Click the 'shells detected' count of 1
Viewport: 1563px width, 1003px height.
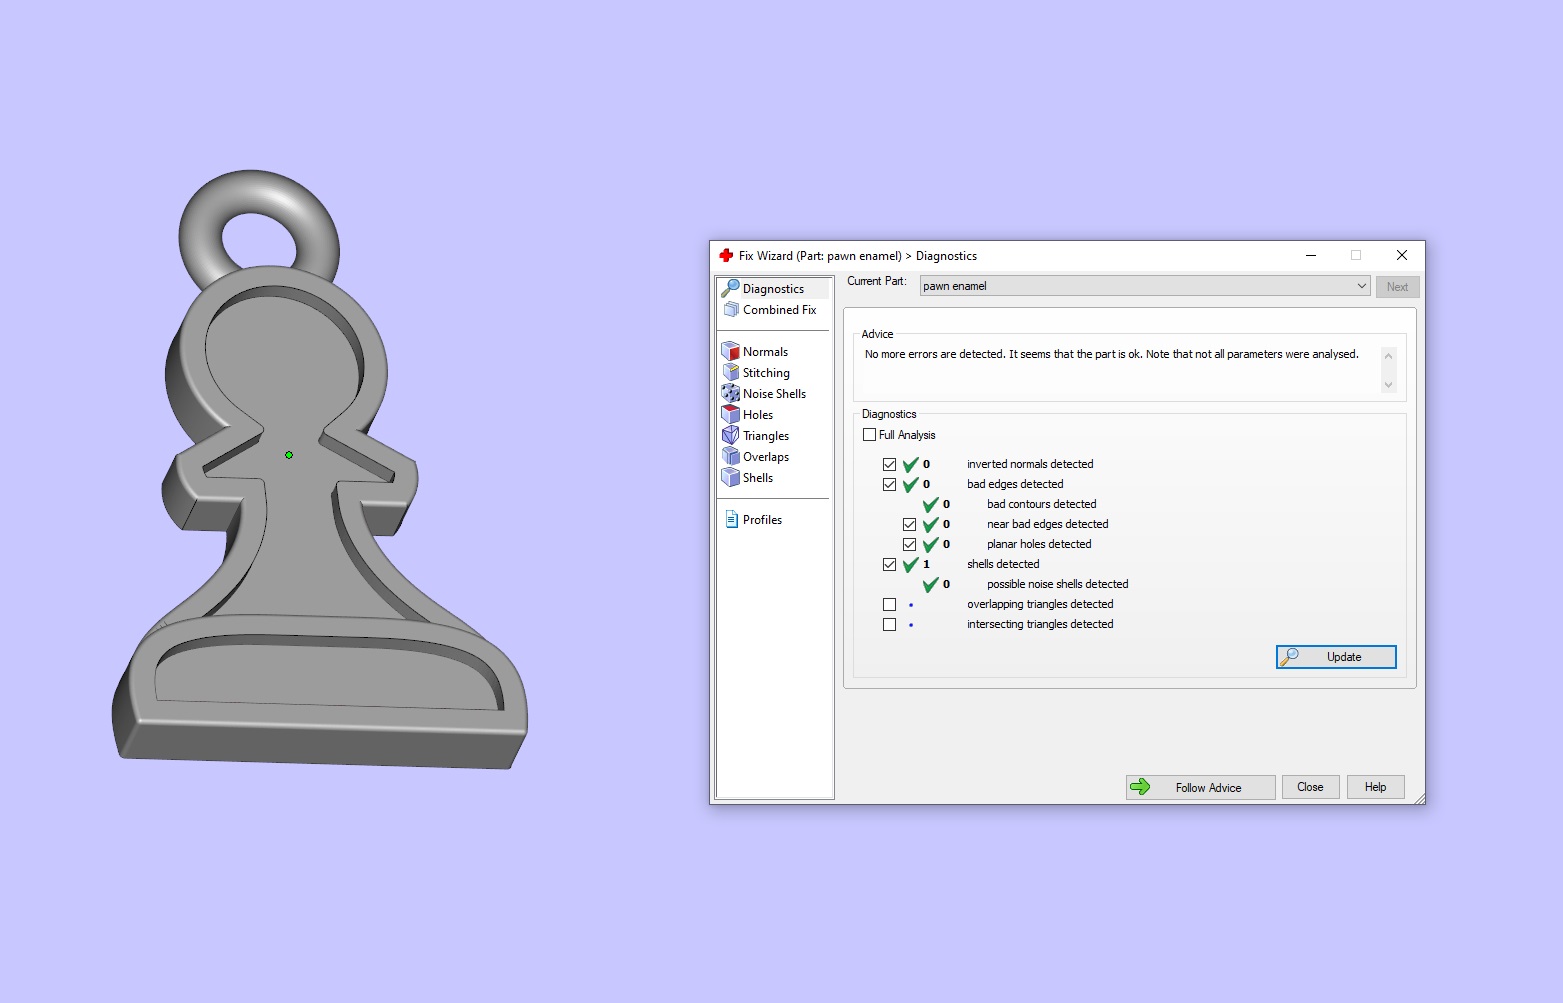926,564
